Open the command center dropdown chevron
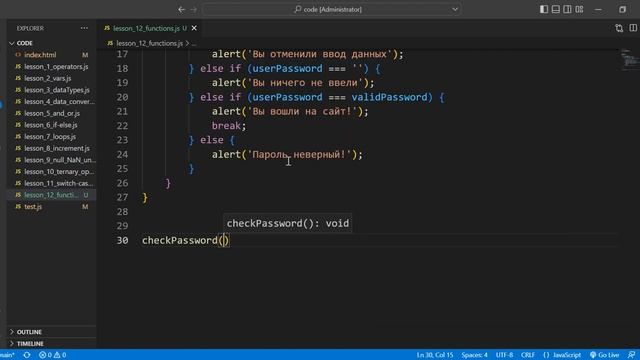Image resolution: width=640 pixels, height=360 pixels. pos(455,9)
